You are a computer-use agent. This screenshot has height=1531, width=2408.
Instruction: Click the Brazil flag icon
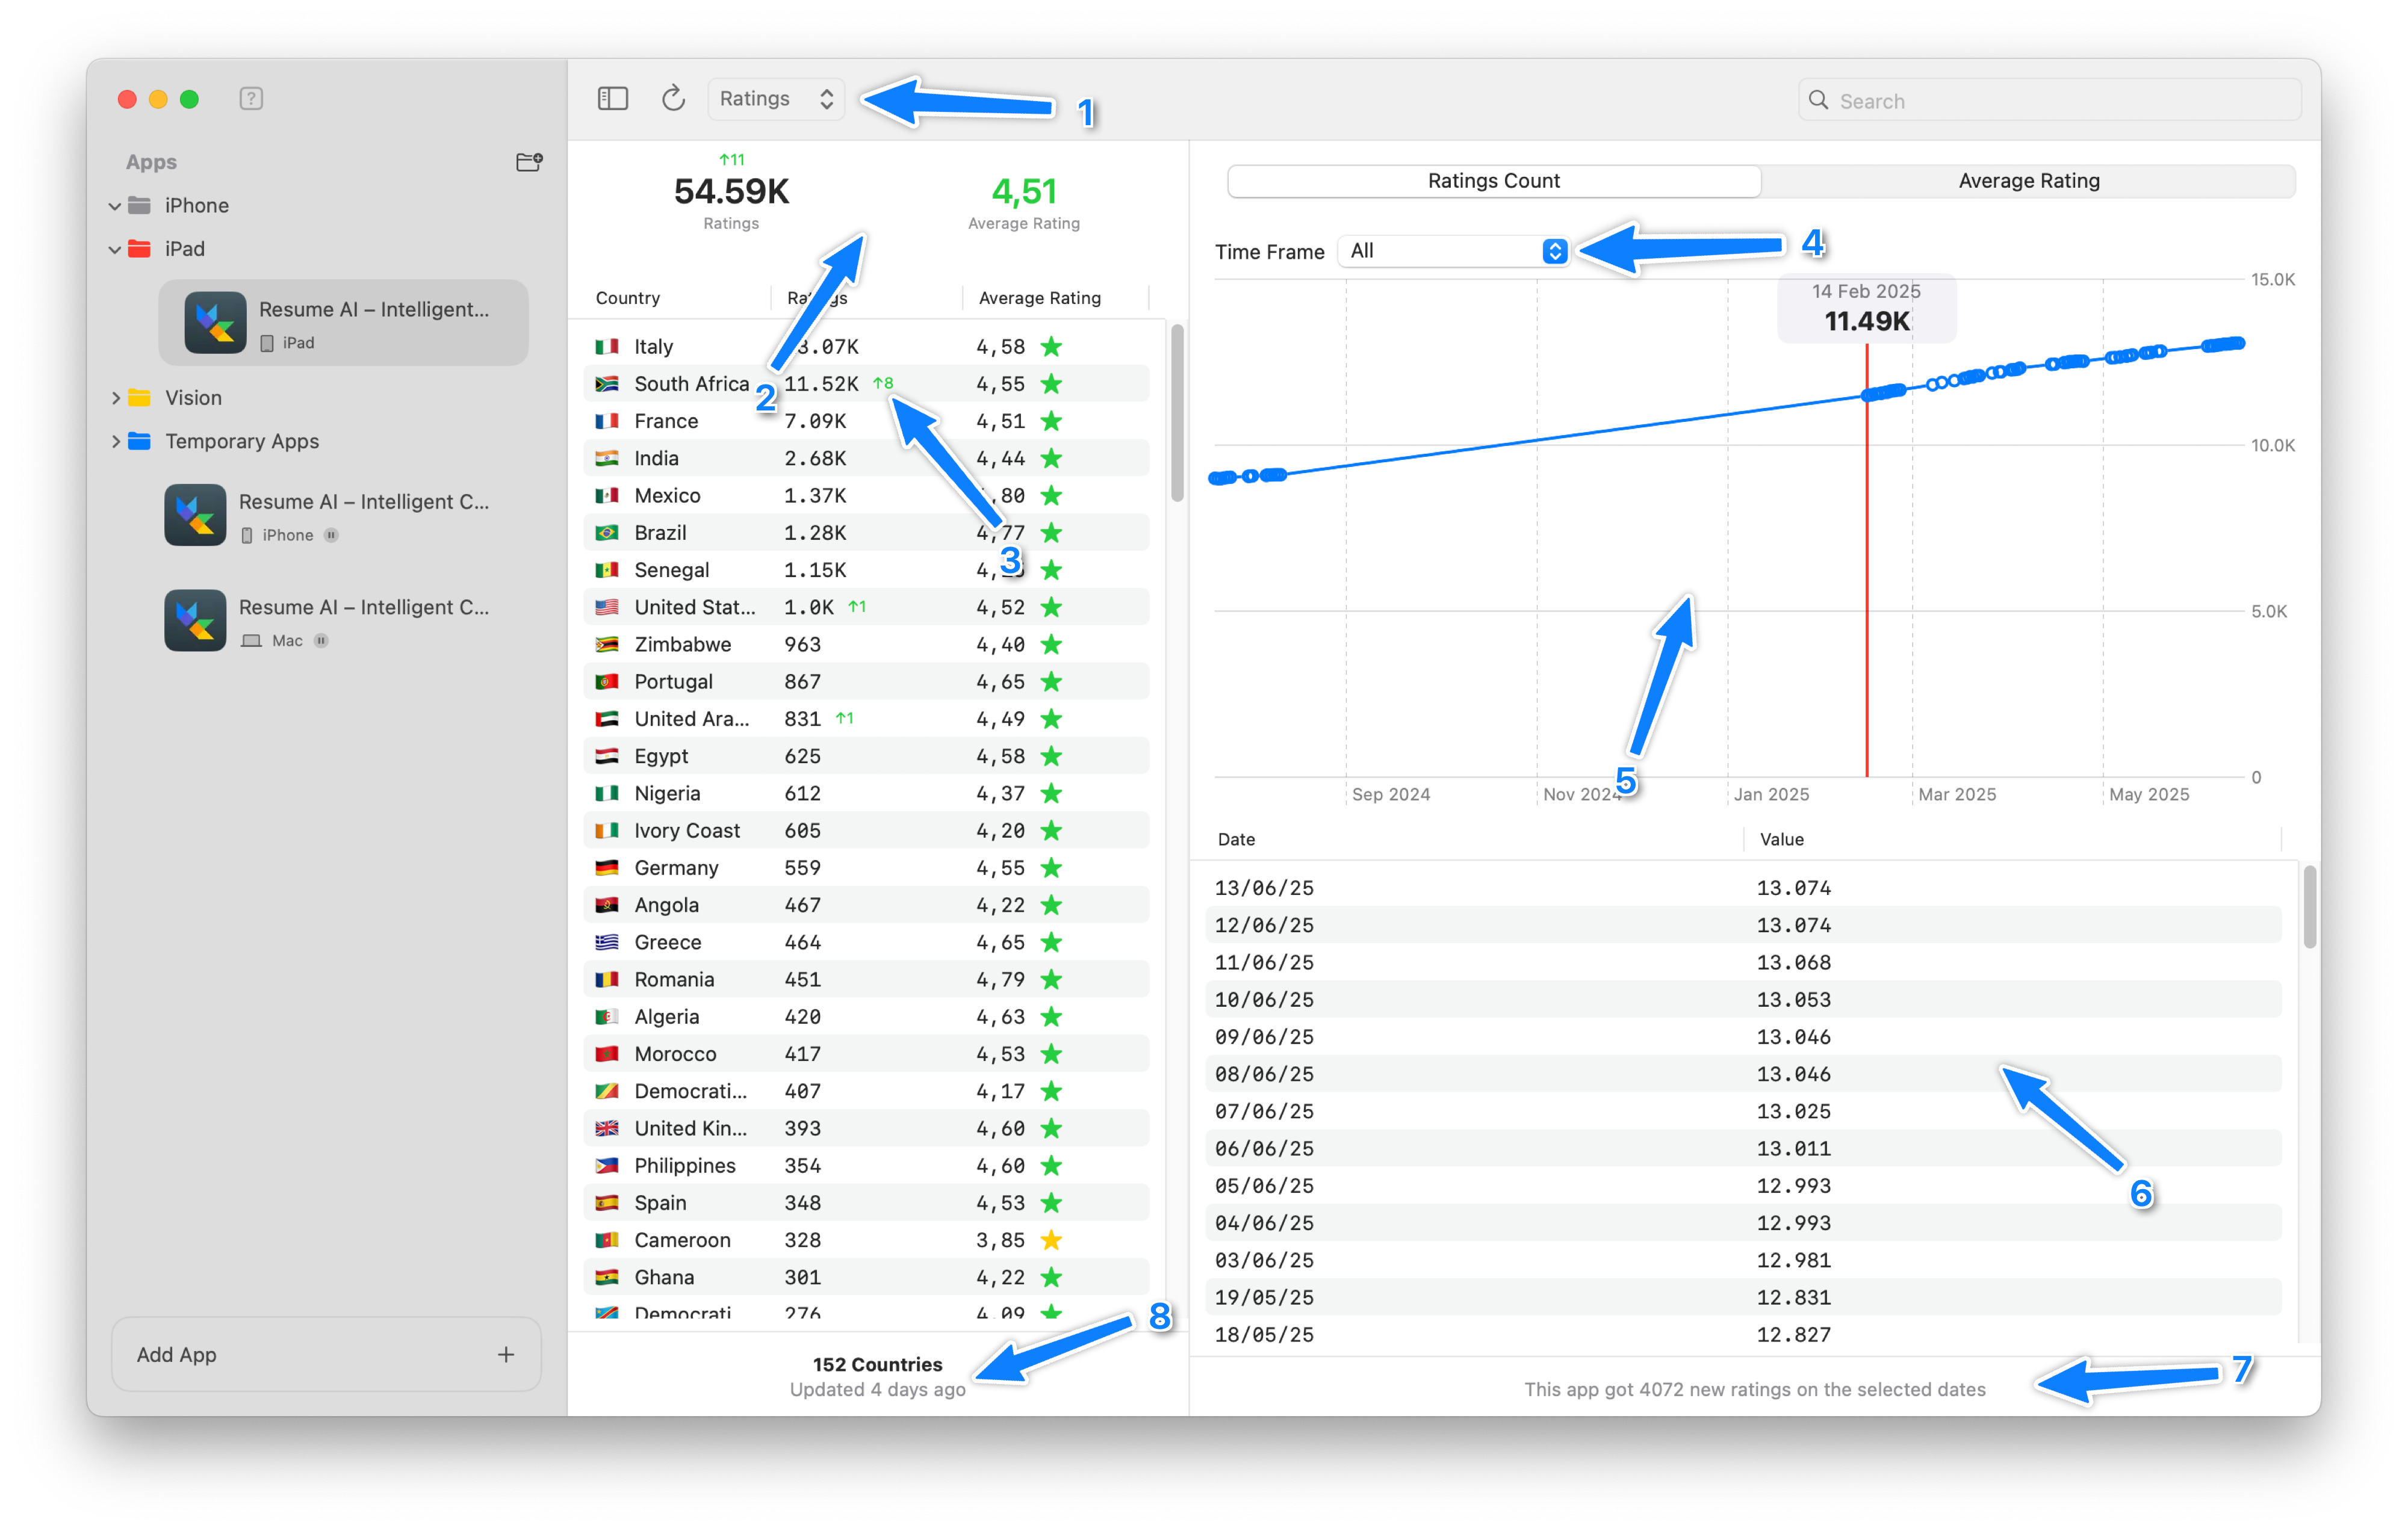click(x=606, y=533)
